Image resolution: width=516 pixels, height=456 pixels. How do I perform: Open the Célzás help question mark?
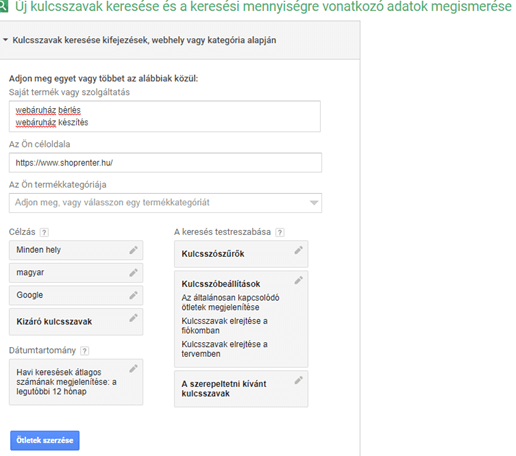[x=44, y=232]
